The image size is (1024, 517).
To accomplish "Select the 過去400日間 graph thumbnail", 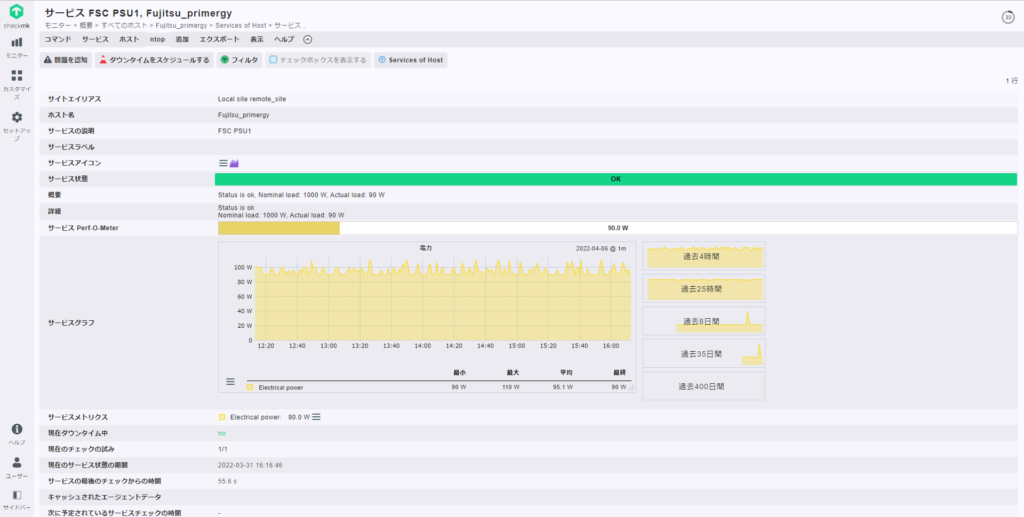I will (704, 386).
